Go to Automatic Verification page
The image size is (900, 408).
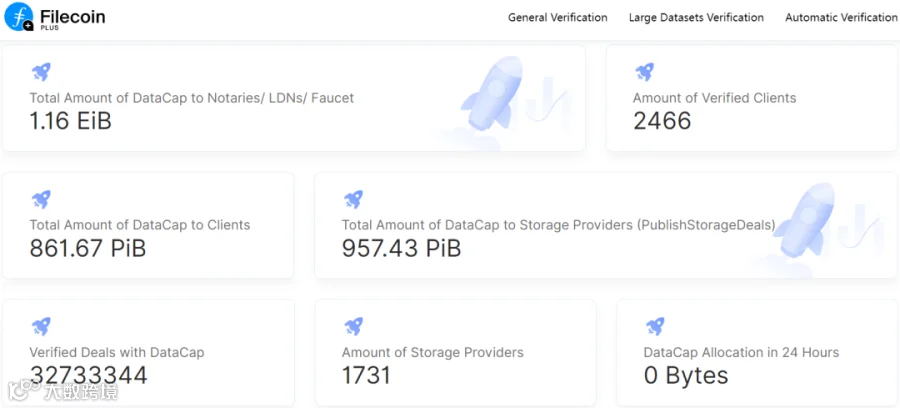[x=841, y=17]
